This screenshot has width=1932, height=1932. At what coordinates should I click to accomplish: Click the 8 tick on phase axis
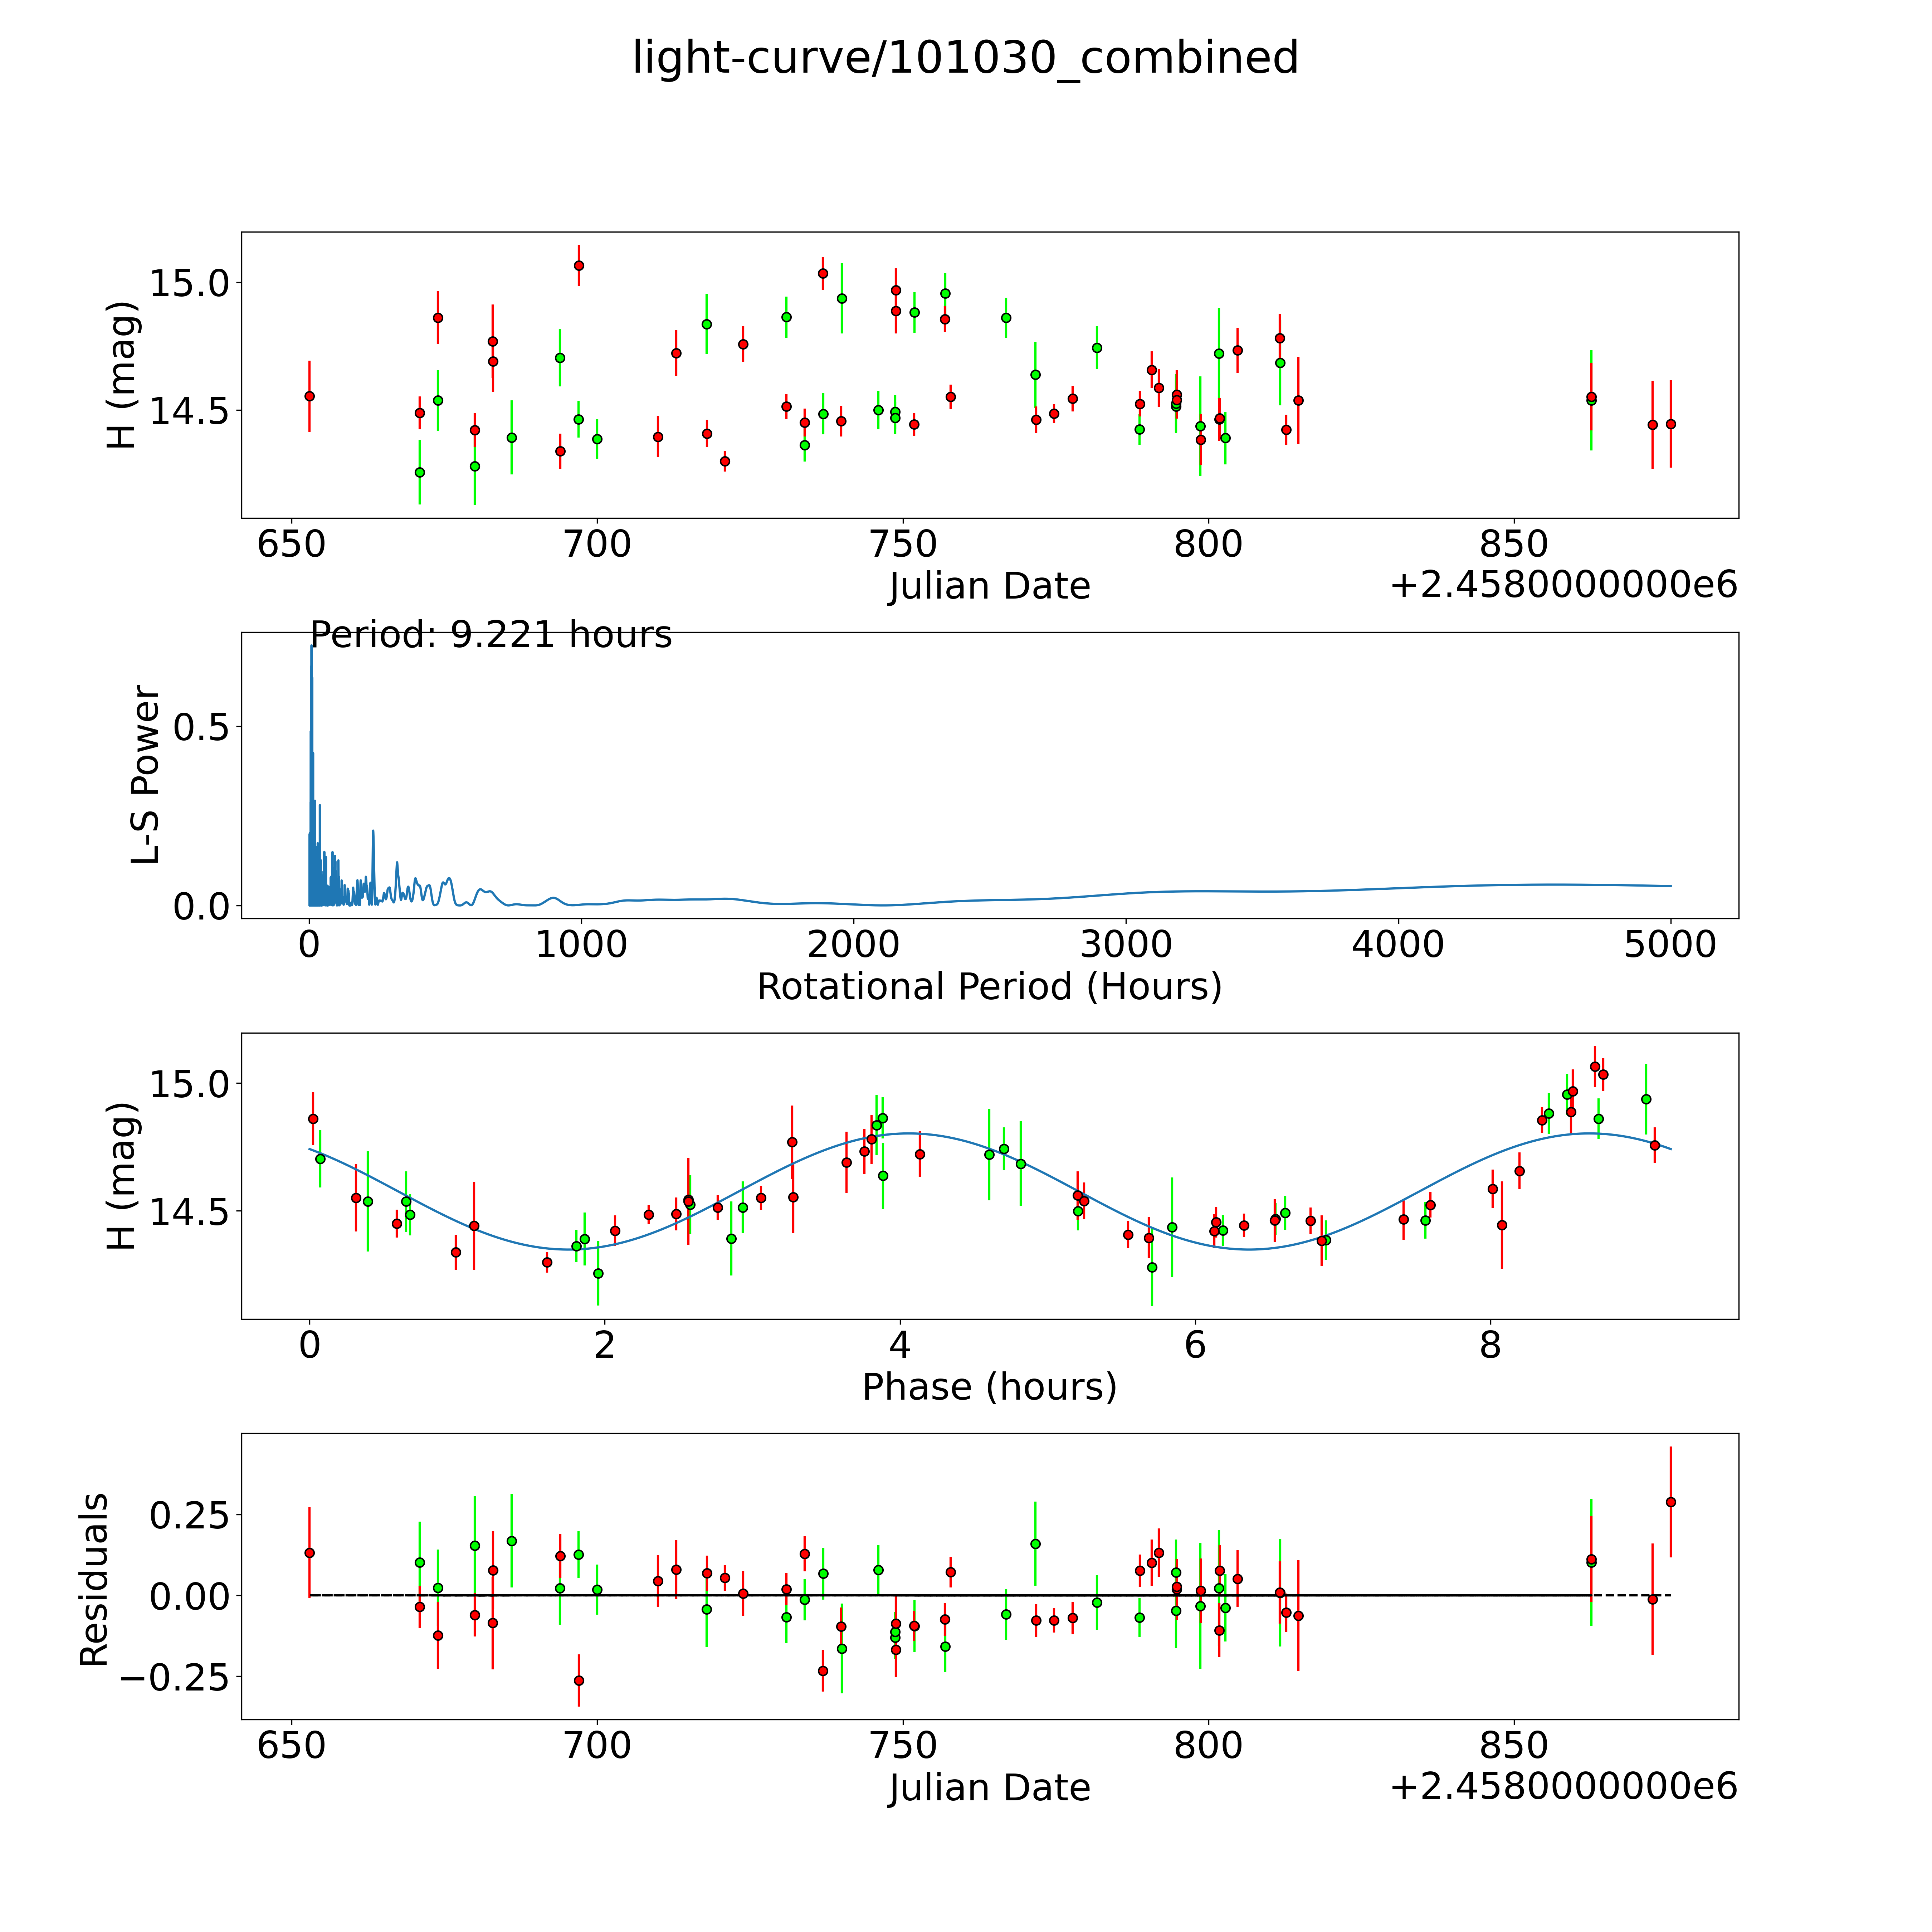[x=1490, y=1345]
